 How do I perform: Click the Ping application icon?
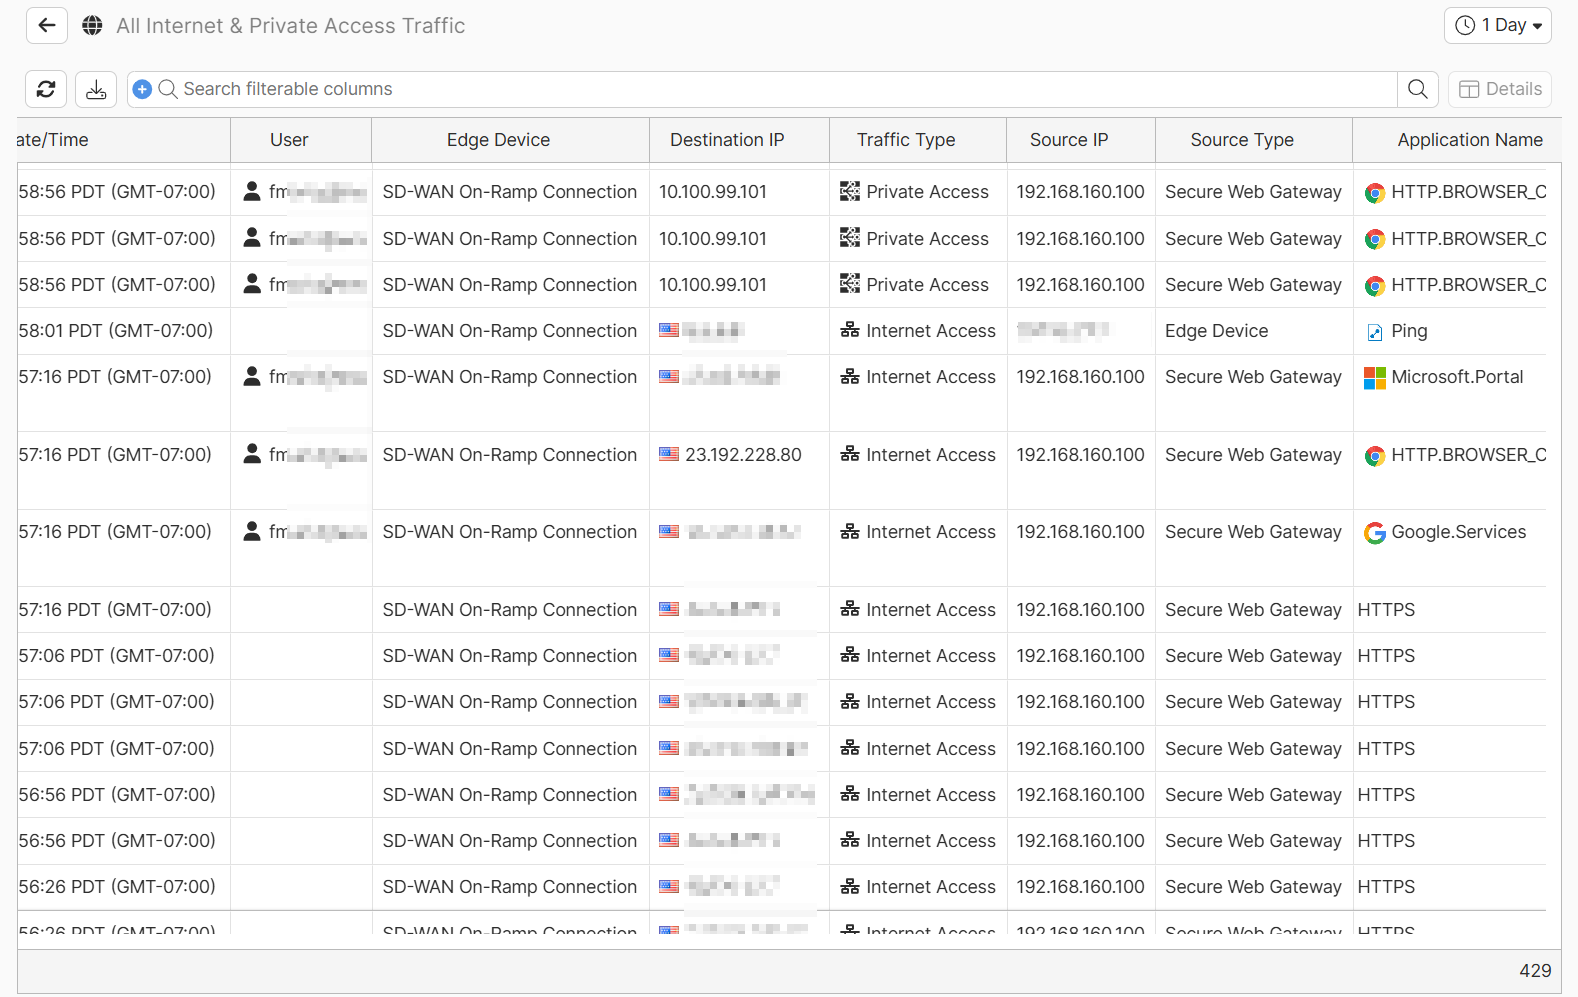pos(1375,332)
